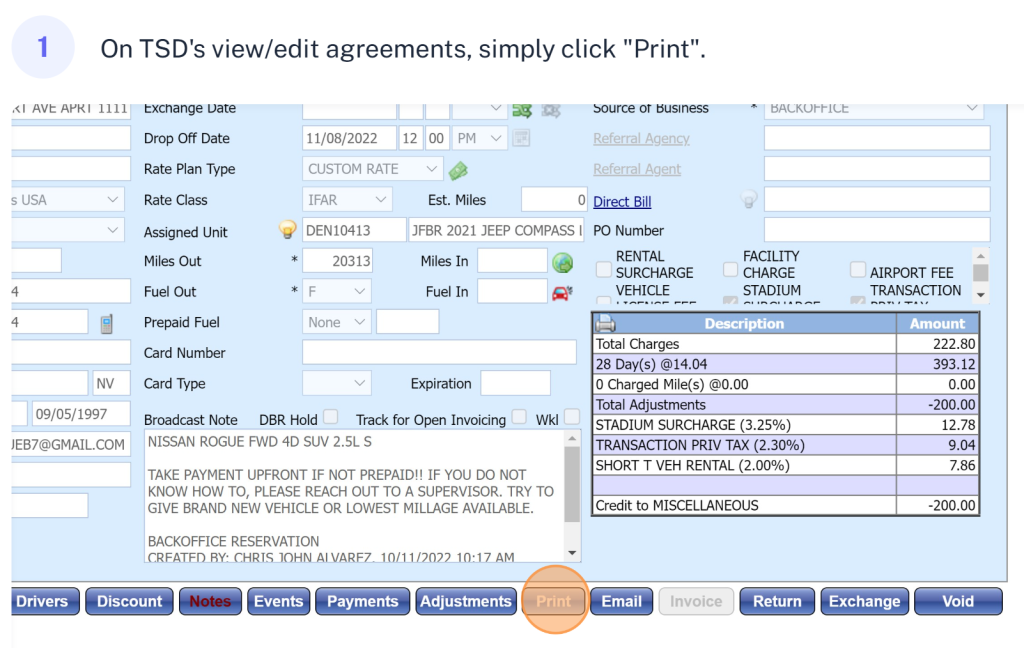Click the mobile phone icon beside the phone field

click(106, 322)
